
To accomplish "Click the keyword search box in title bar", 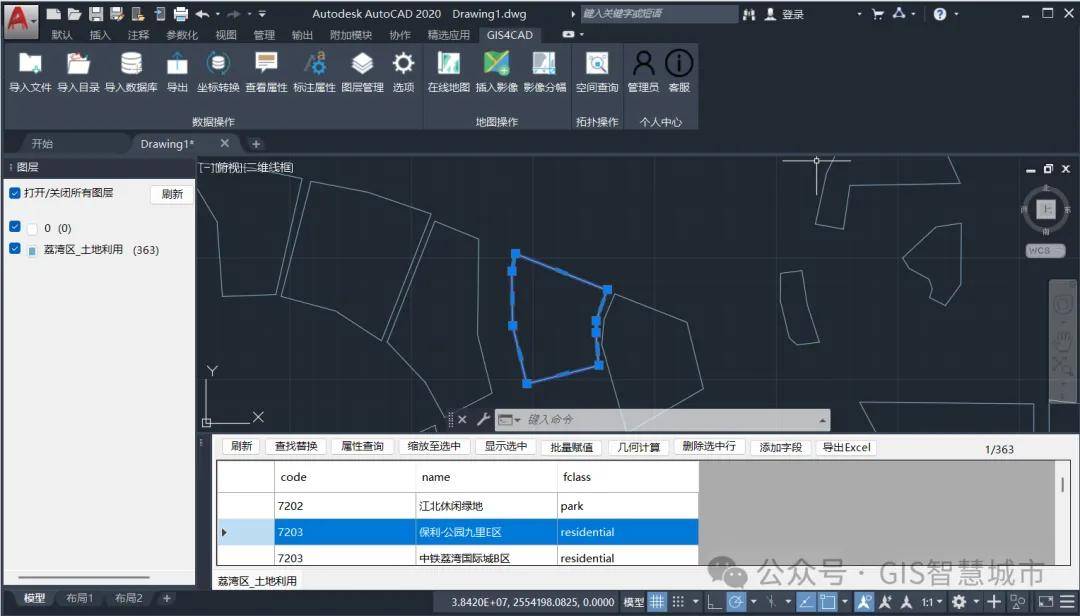I will [x=659, y=14].
